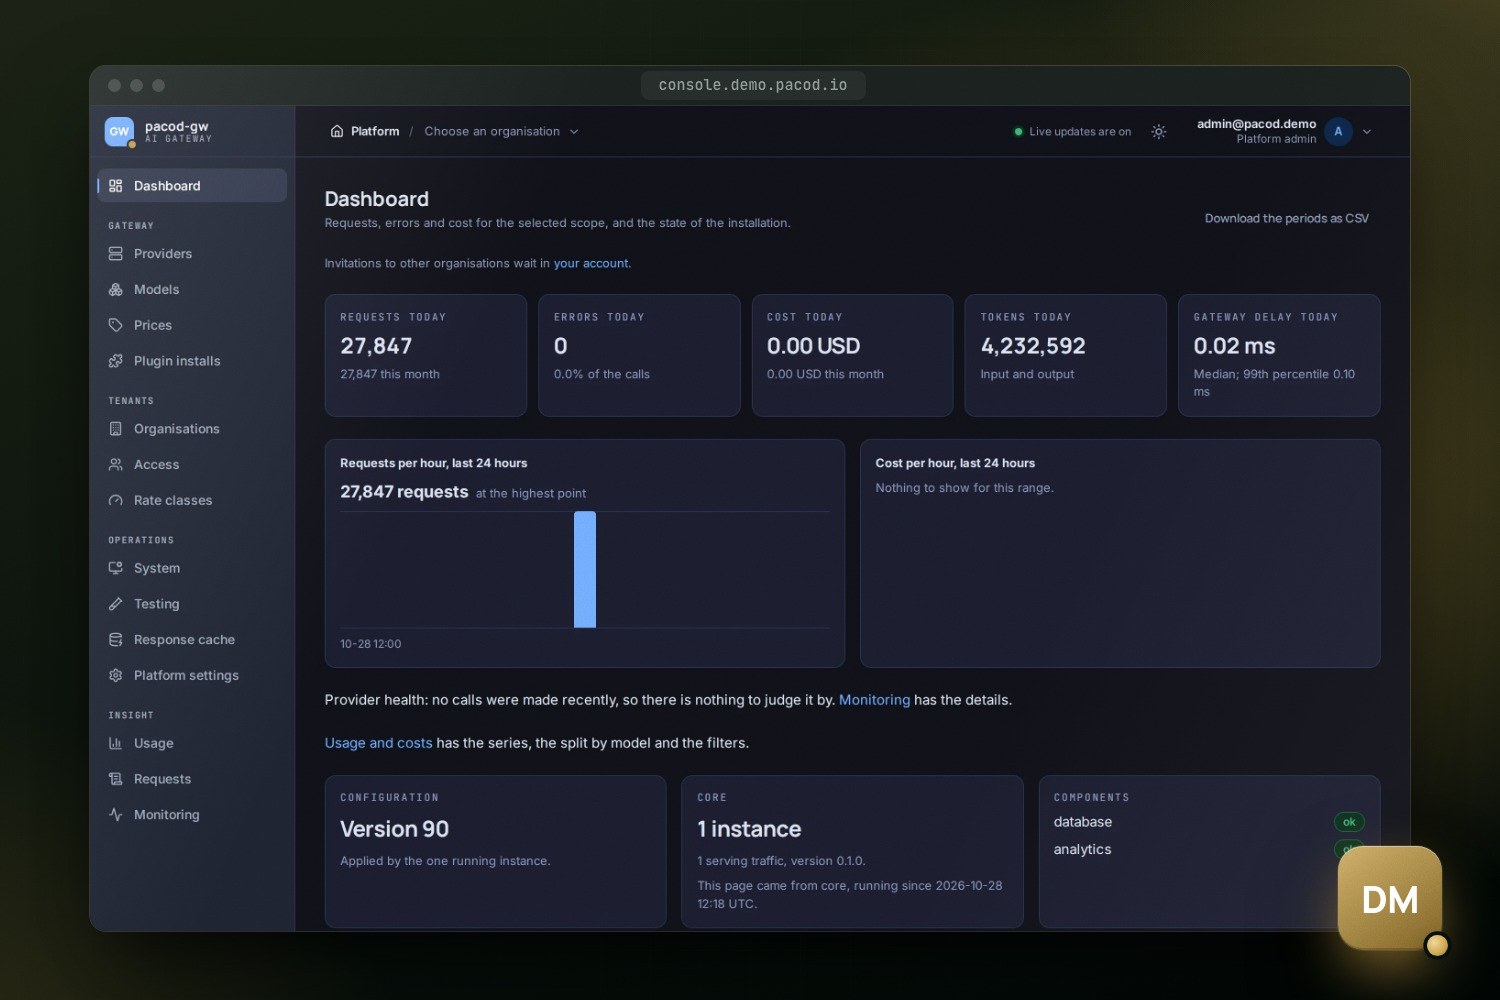The height and width of the screenshot is (1000, 1500).
Task: Click the 'Version 90' configuration text
Action: (x=394, y=829)
